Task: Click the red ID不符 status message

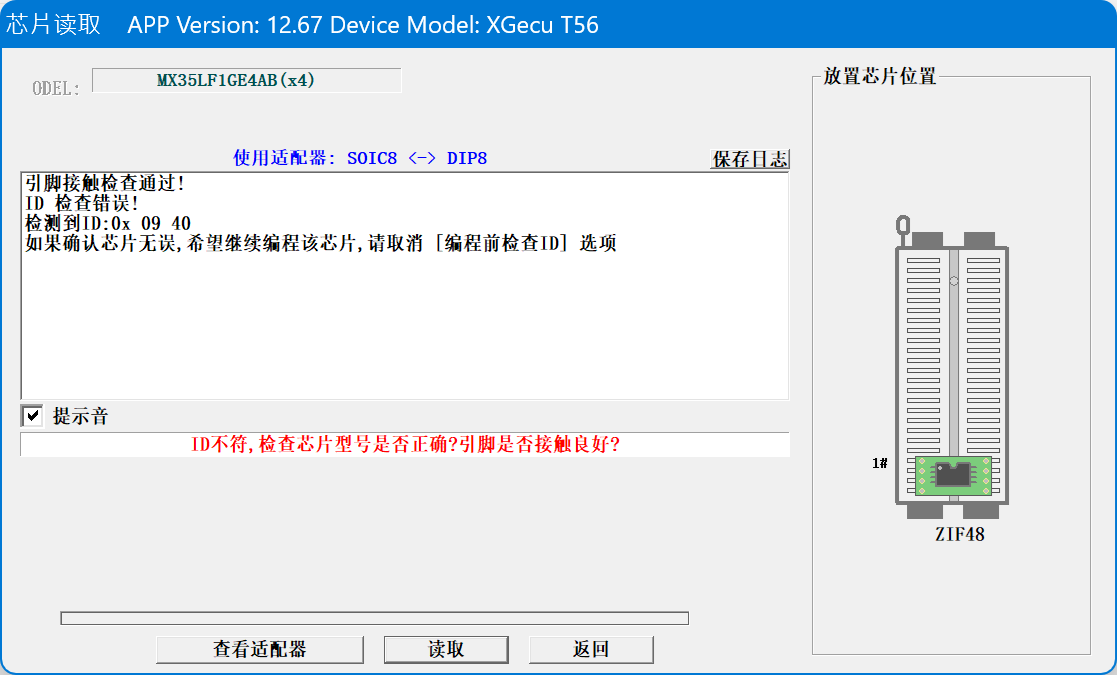Action: [x=405, y=444]
